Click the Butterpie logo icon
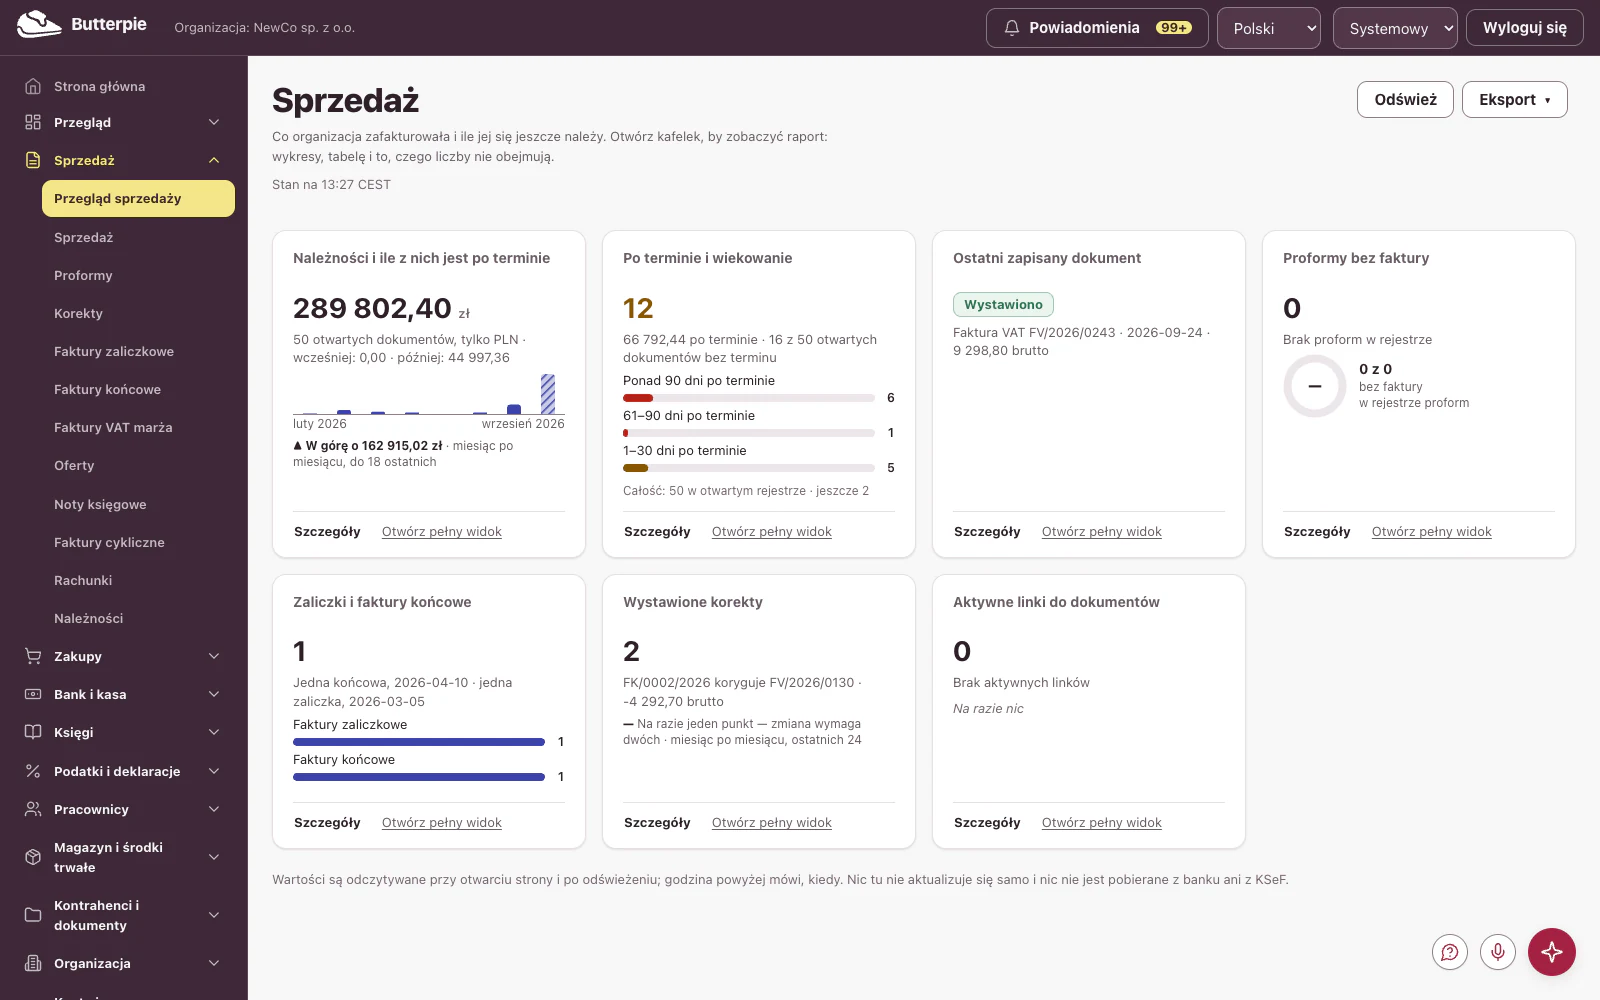The height and width of the screenshot is (1000, 1600). [39, 24]
